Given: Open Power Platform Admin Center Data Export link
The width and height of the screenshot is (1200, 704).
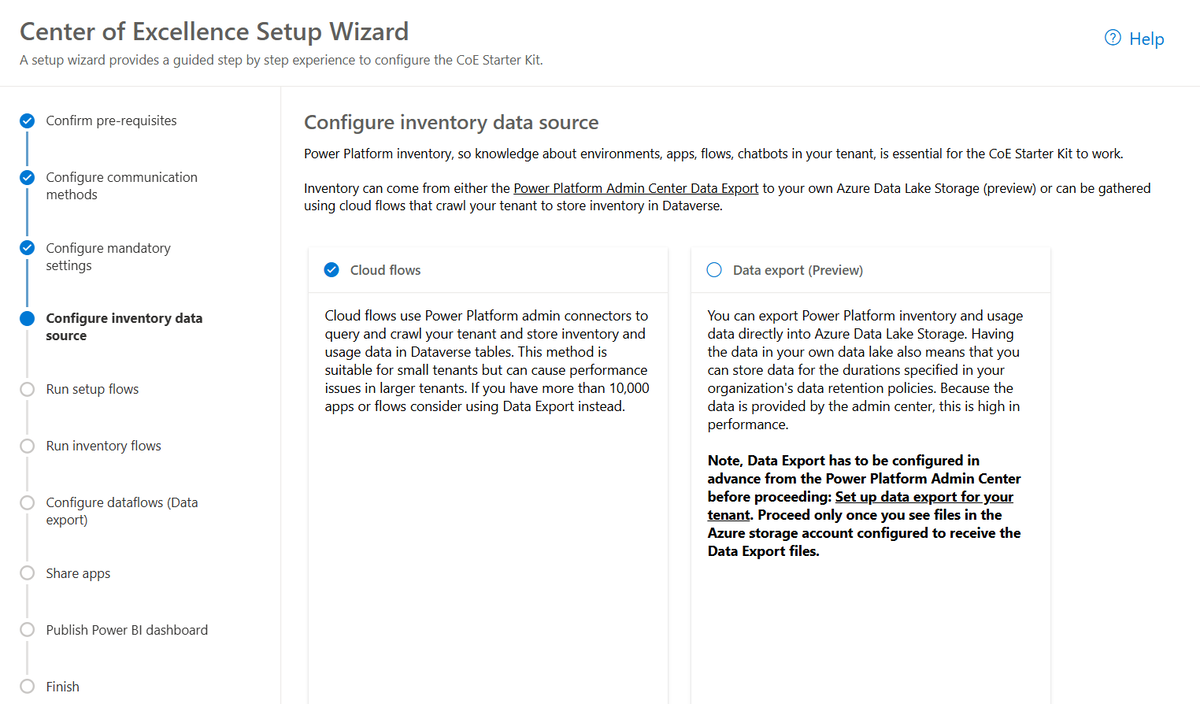Looking at the screenshot, I should (x=636, y=188).
